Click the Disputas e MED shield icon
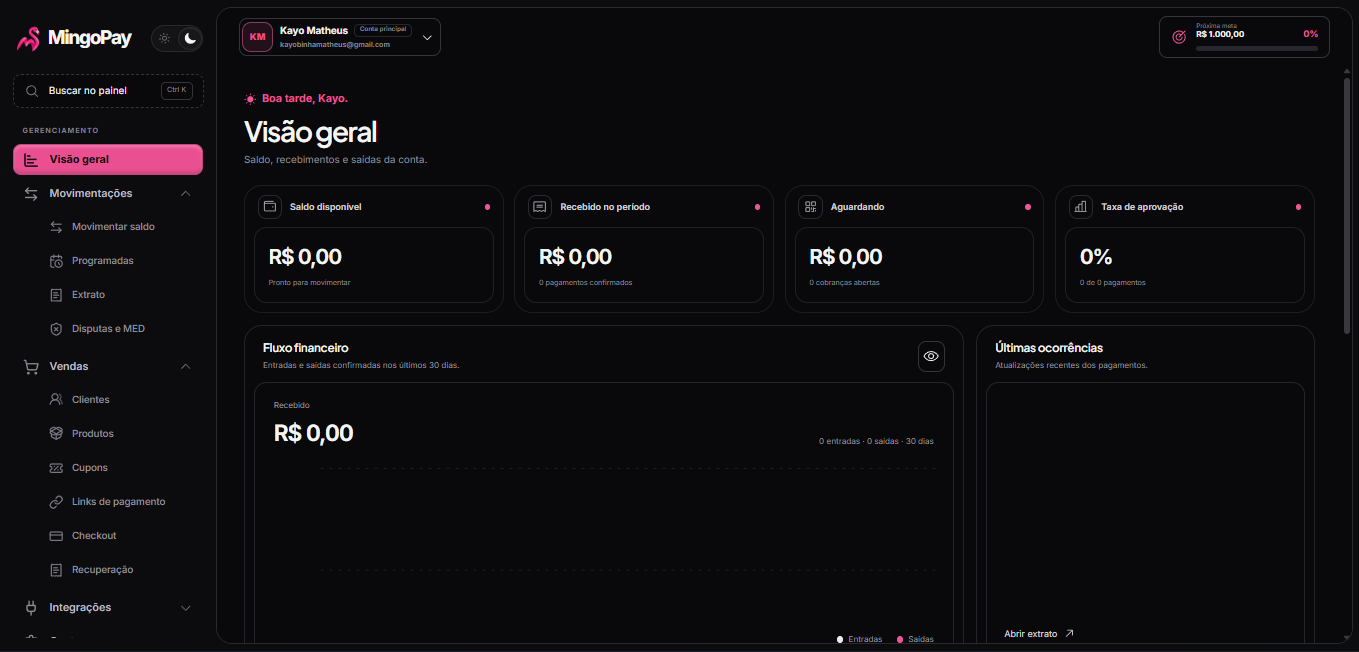Image resolution: width=1359 pixels, height=652 pixels. (56, 329)
